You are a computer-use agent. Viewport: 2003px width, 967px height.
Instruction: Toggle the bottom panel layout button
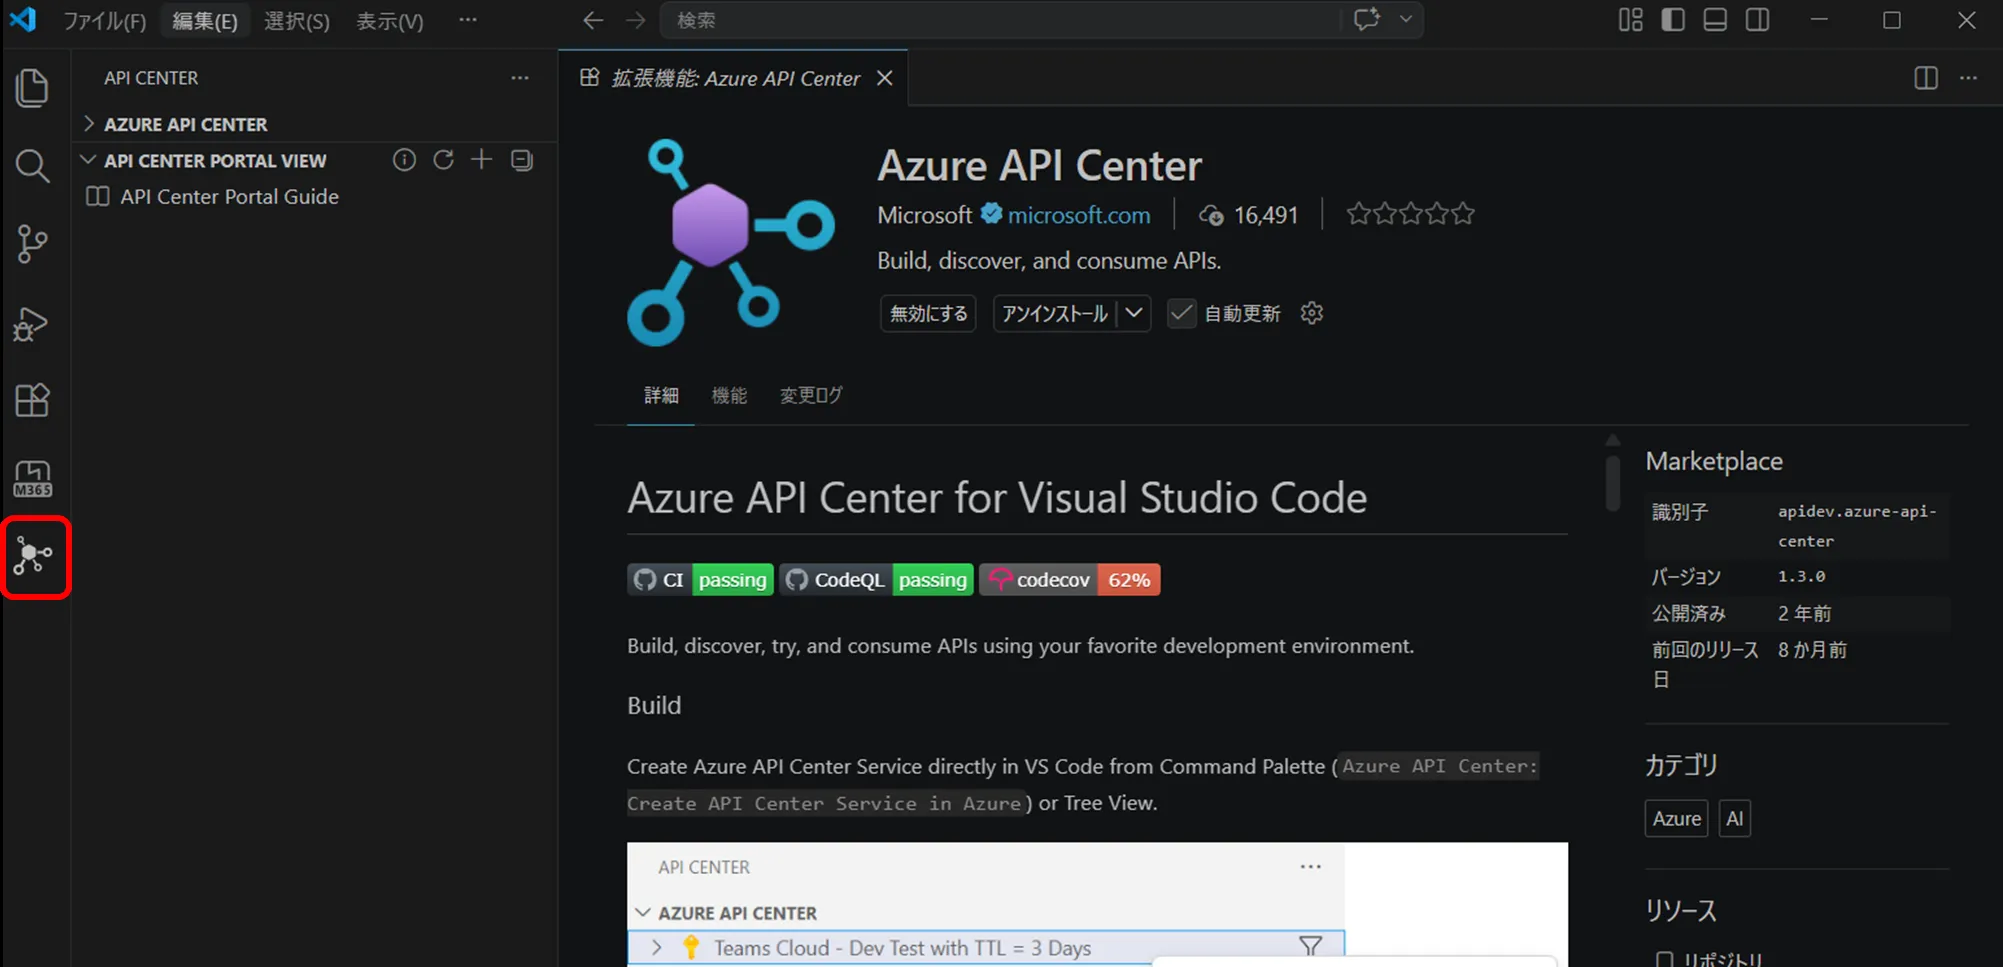point(1715,20)
